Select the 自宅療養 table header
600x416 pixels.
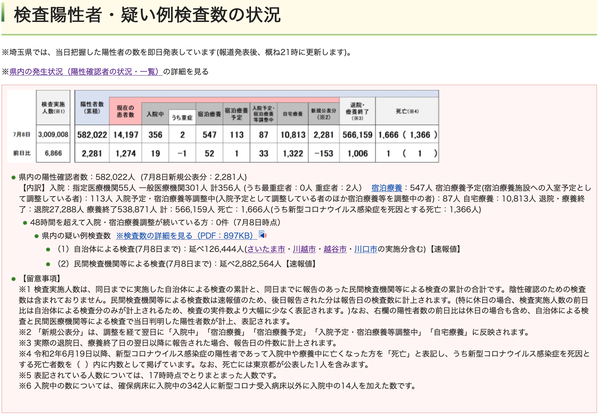coord(293,114)
